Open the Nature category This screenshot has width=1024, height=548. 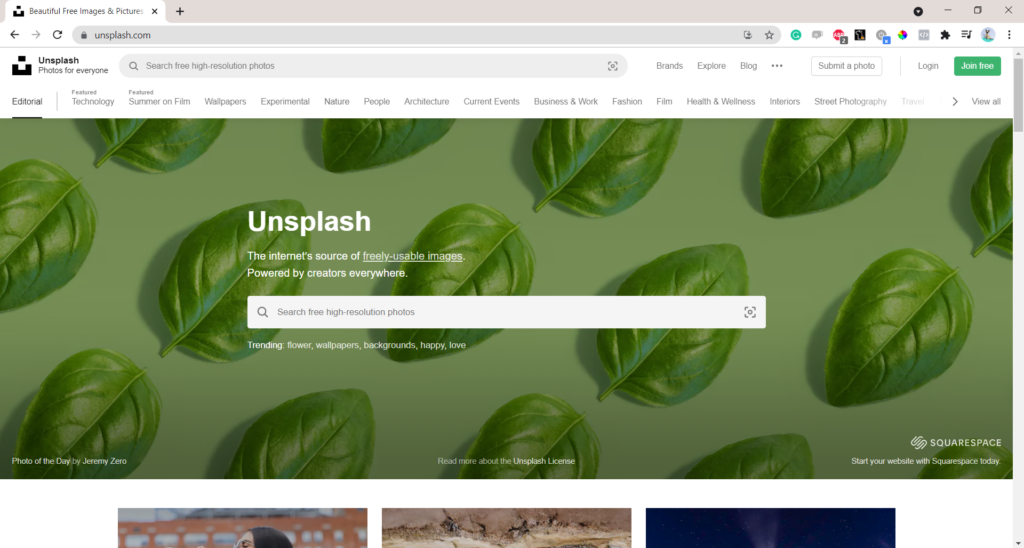(336, 102)
